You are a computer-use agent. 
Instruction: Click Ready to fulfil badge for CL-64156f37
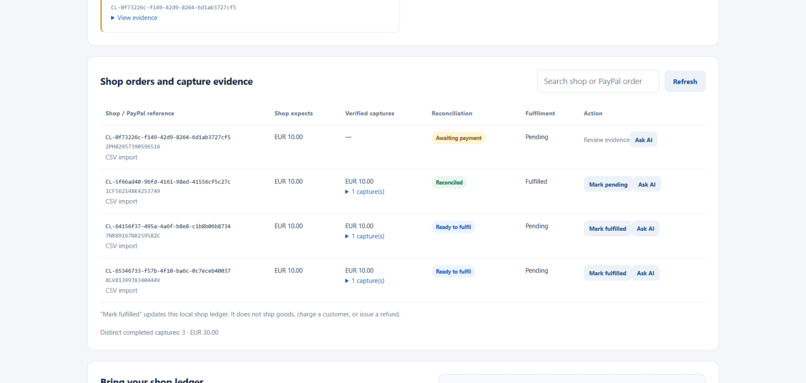453,227
